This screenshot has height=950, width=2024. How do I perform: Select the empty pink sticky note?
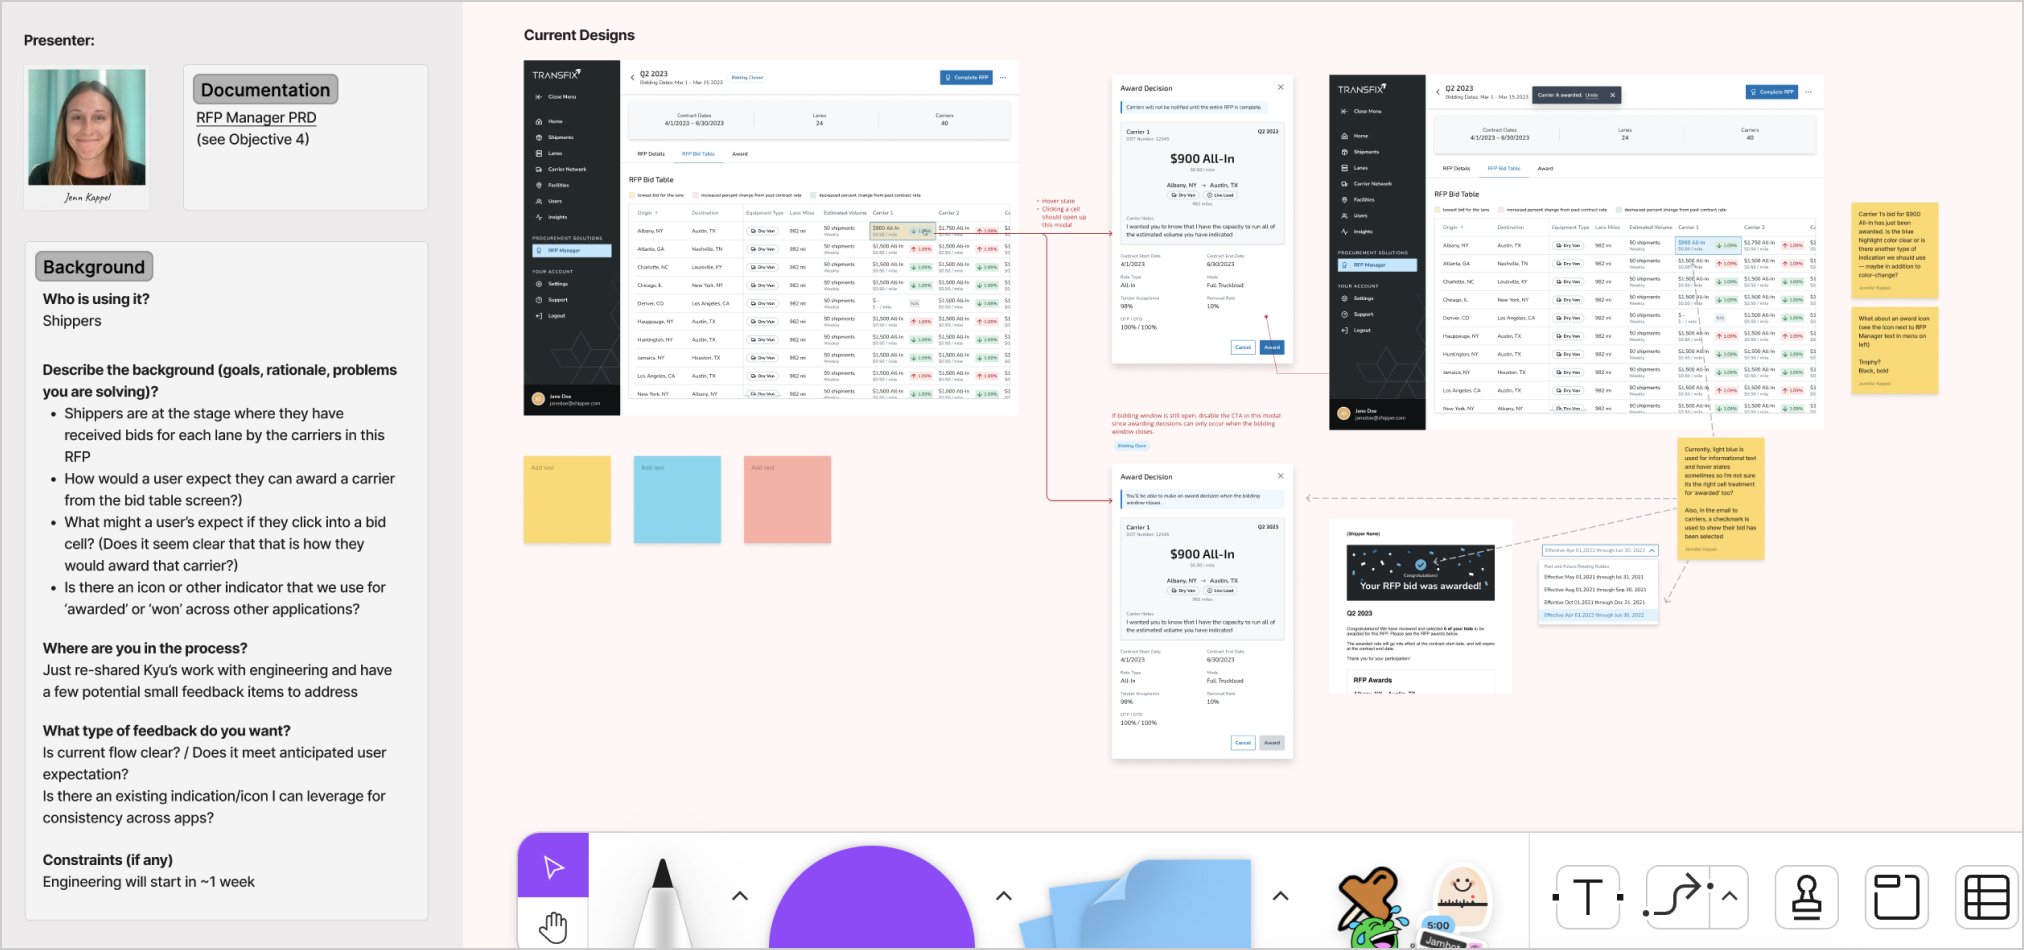pos(787,500)
